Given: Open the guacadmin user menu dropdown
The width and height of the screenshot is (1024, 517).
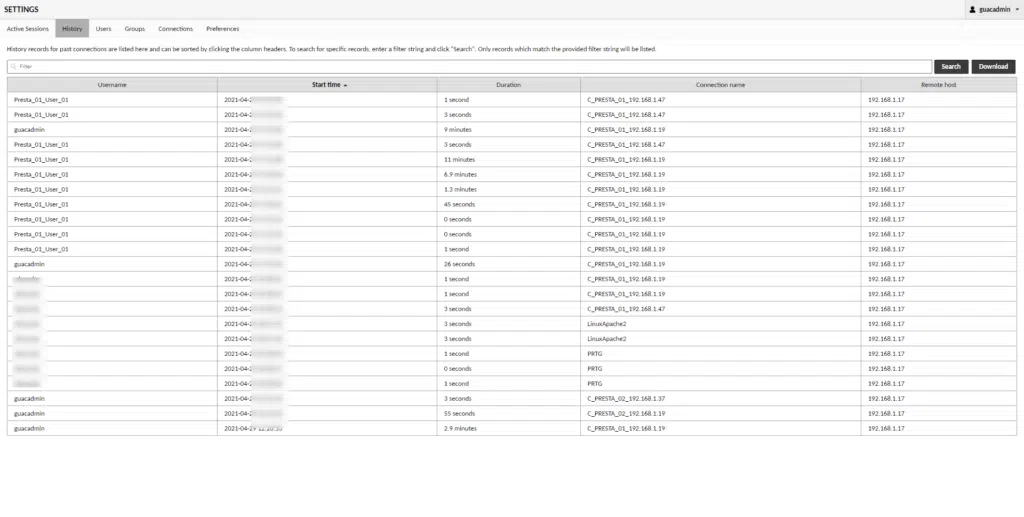Looking at the screenshot, I should (x=994, y=10).
